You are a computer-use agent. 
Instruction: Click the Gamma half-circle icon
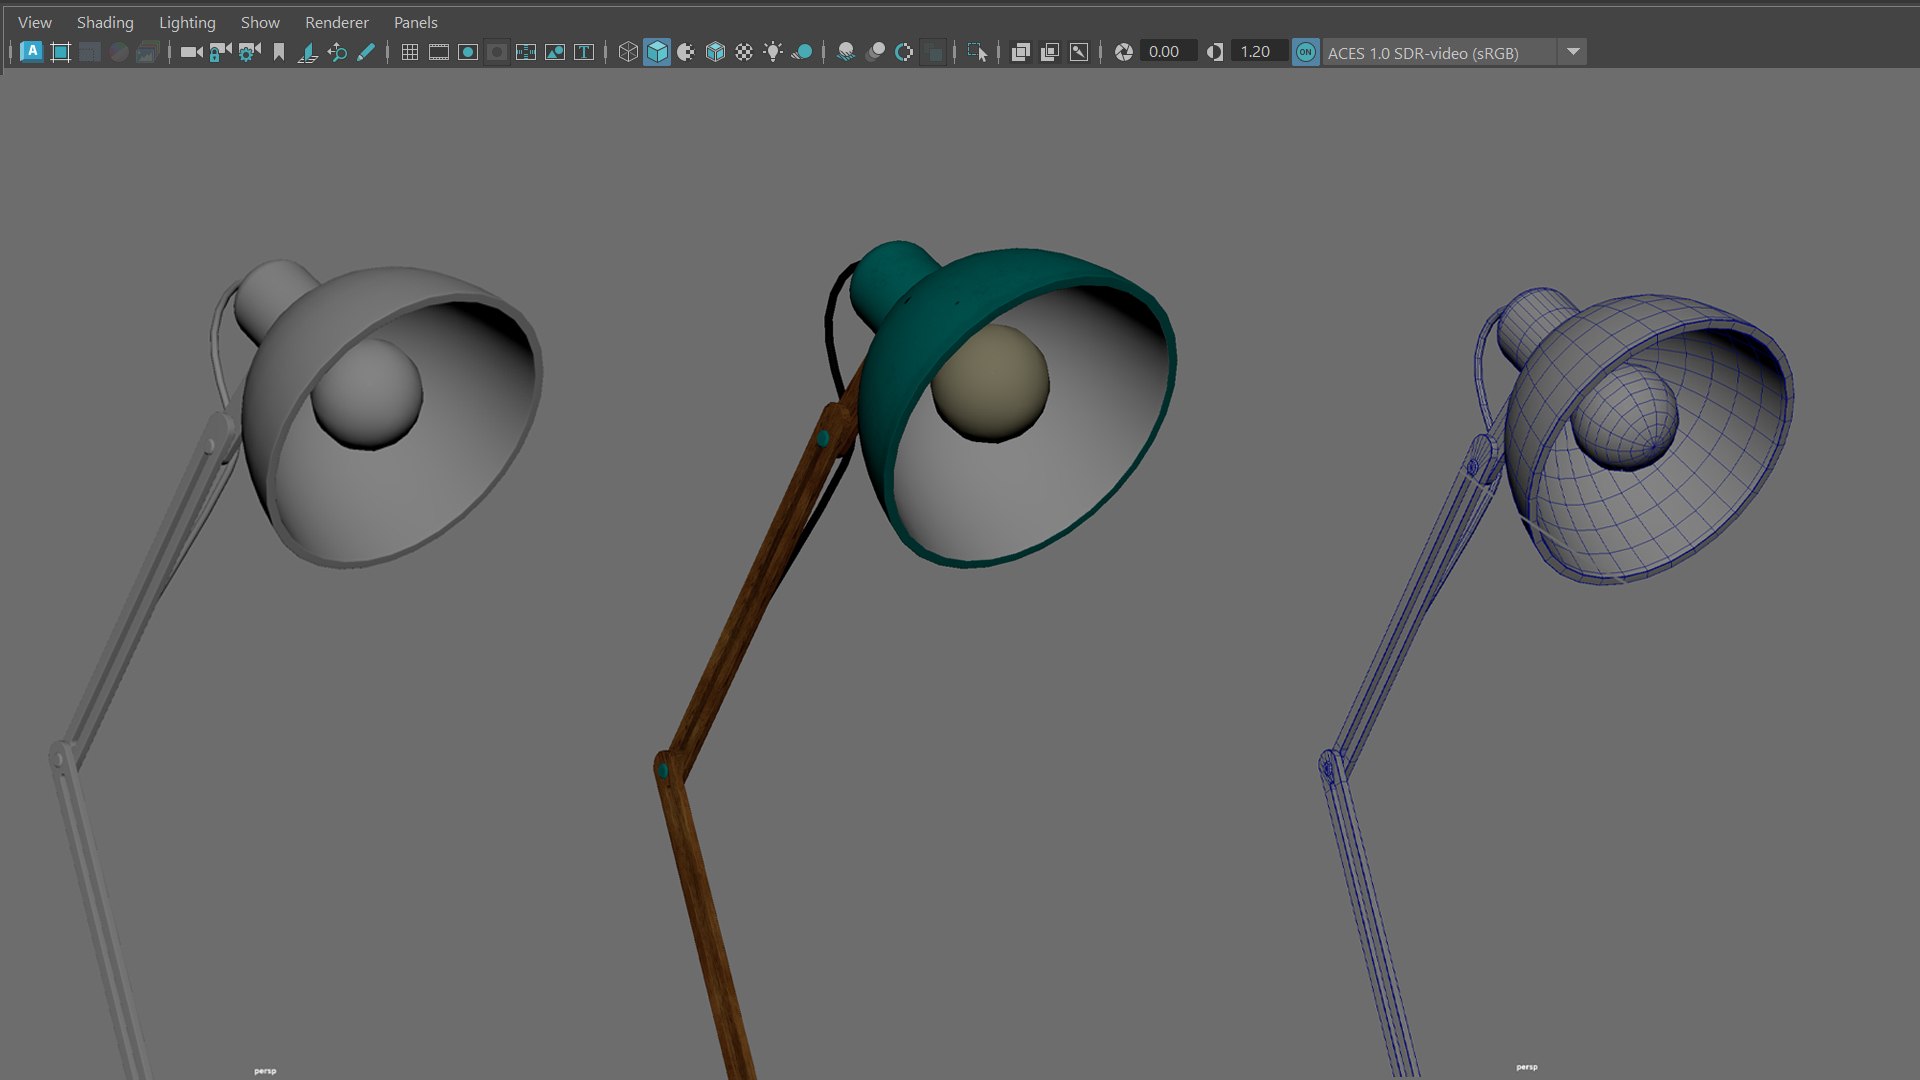pyautogui.click(x=1215, y=52)
